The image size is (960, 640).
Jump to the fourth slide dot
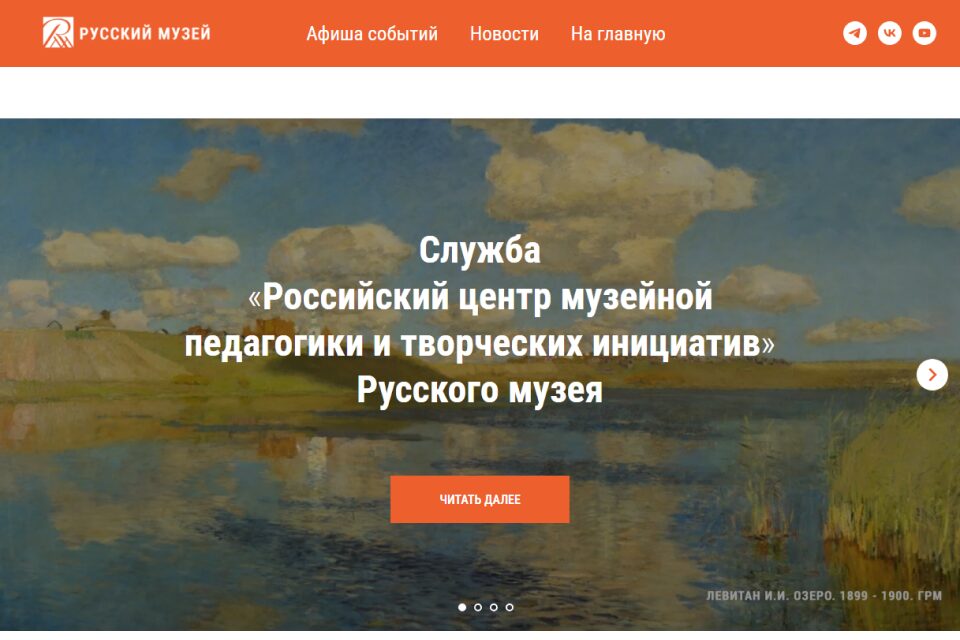click(x=509, y=607)
